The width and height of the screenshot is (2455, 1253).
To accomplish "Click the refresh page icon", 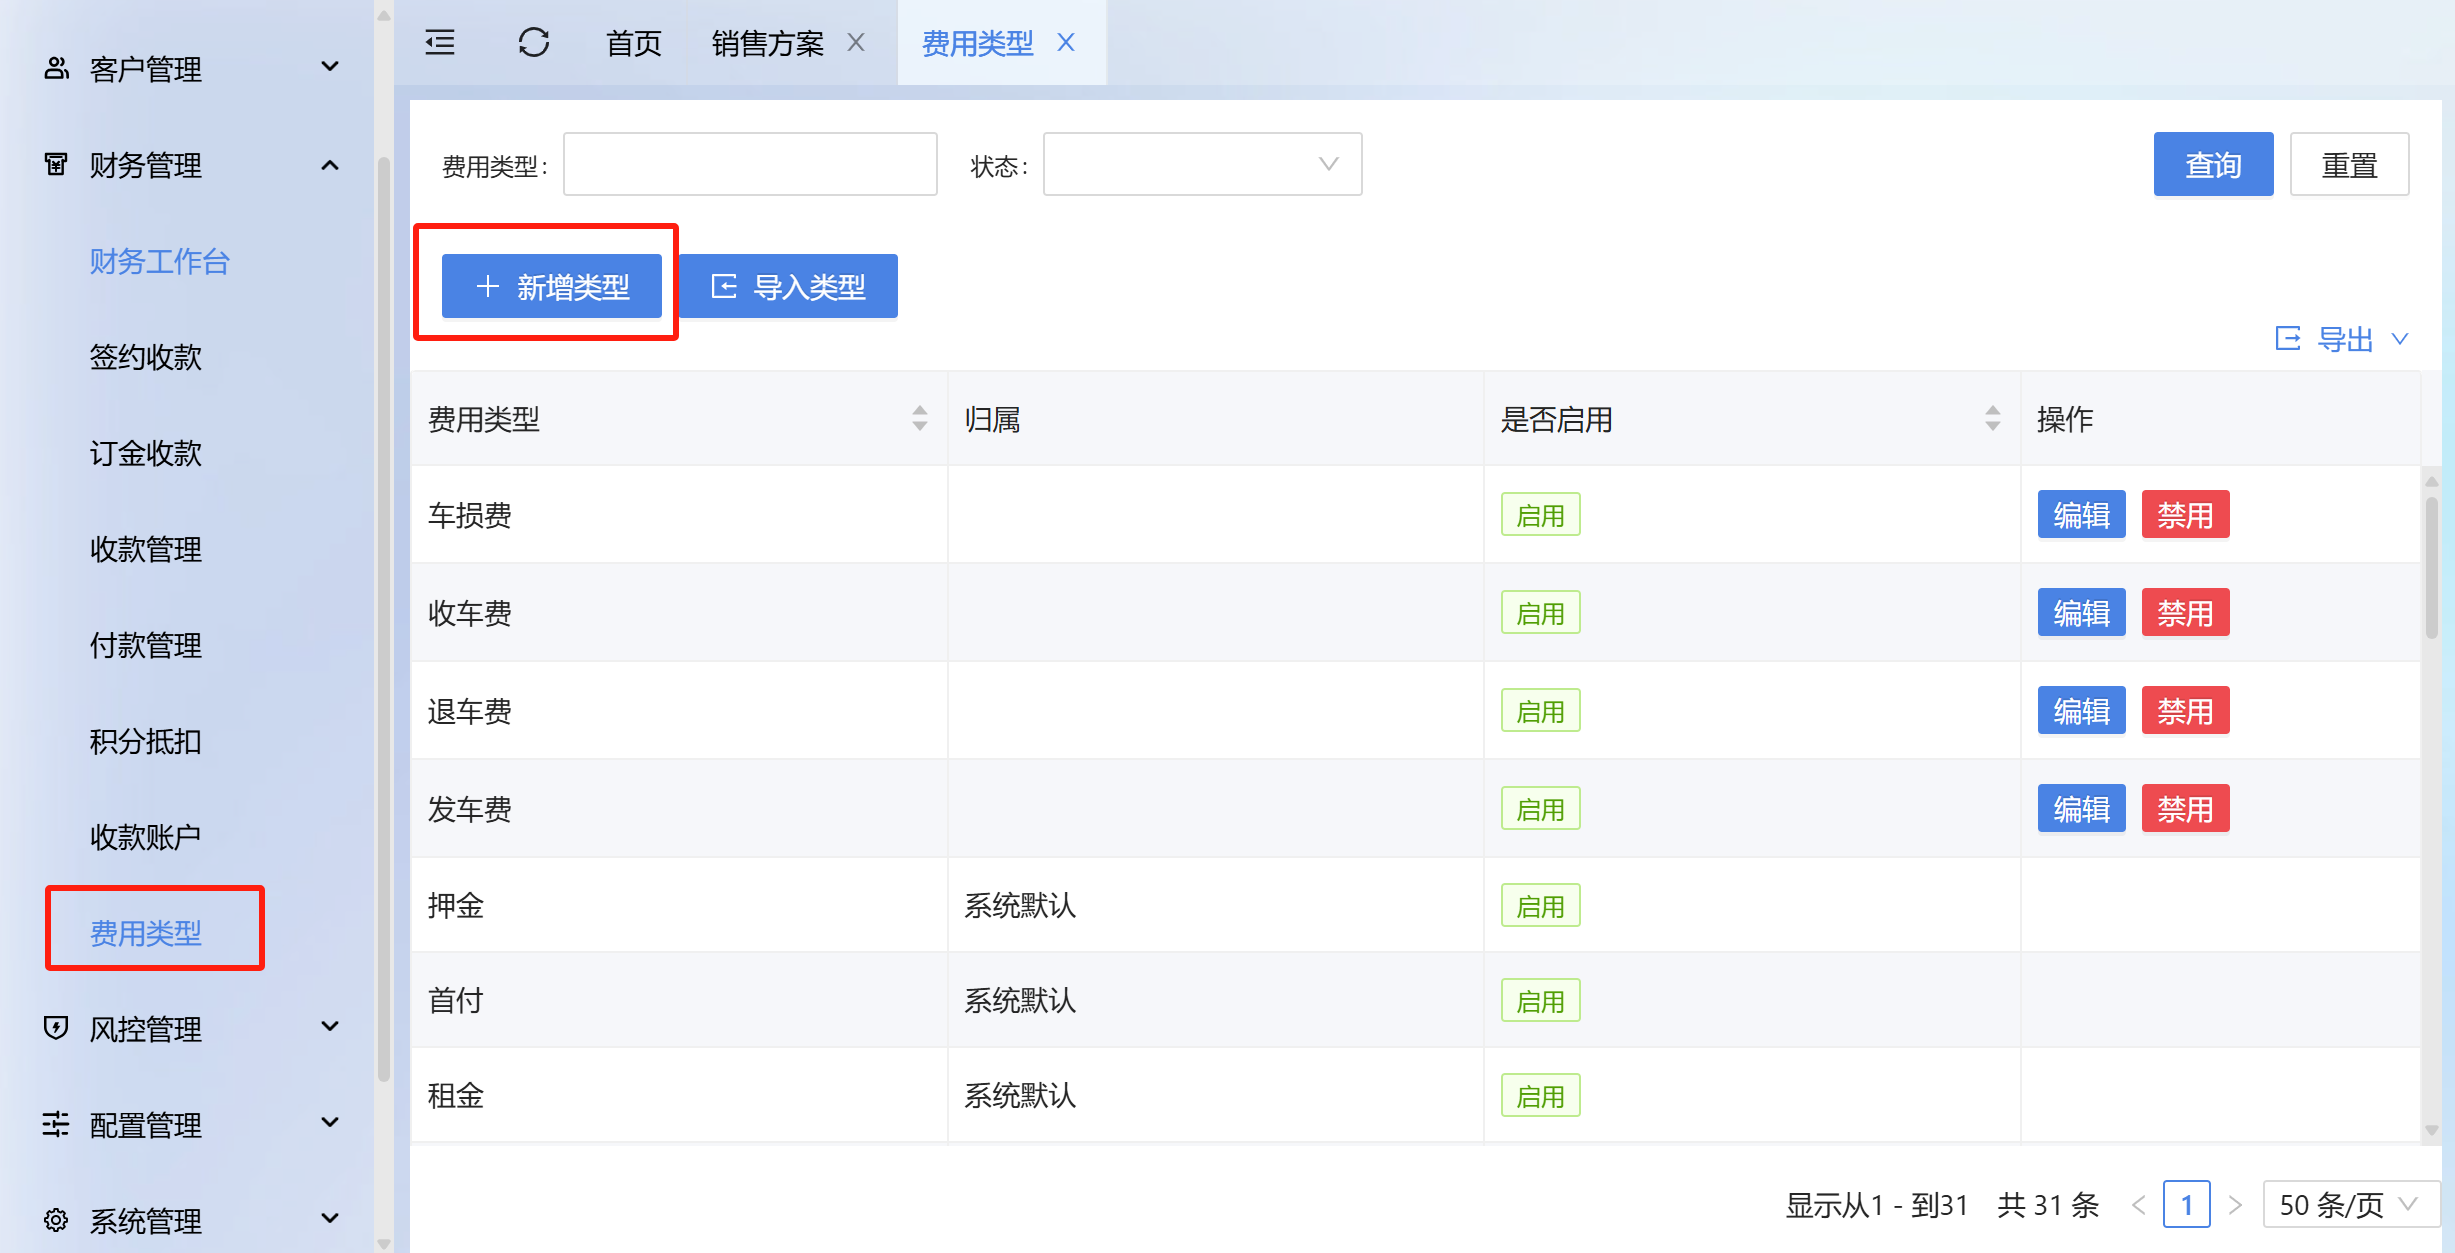I will click(x=533, y=43).
